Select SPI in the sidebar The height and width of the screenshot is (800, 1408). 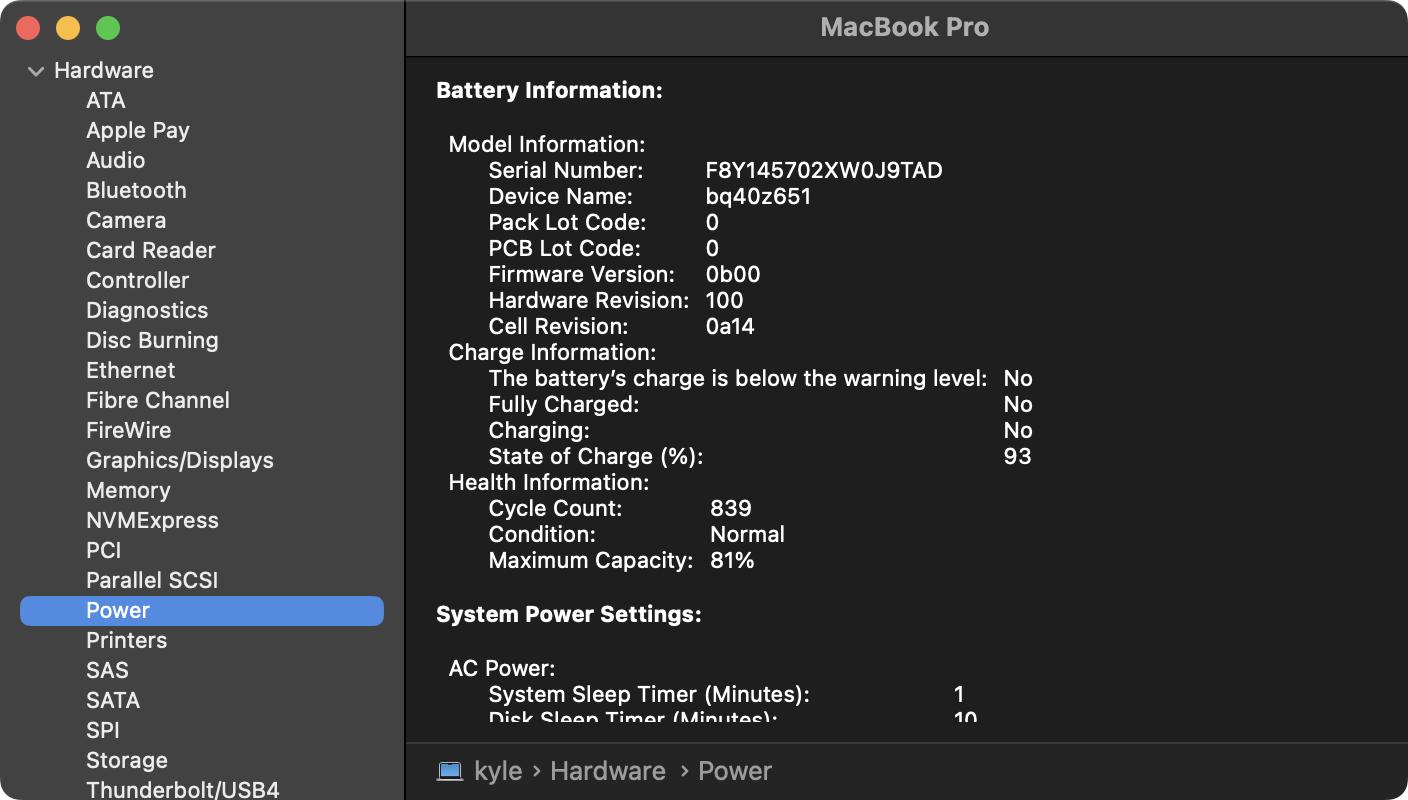click(103, 730)
